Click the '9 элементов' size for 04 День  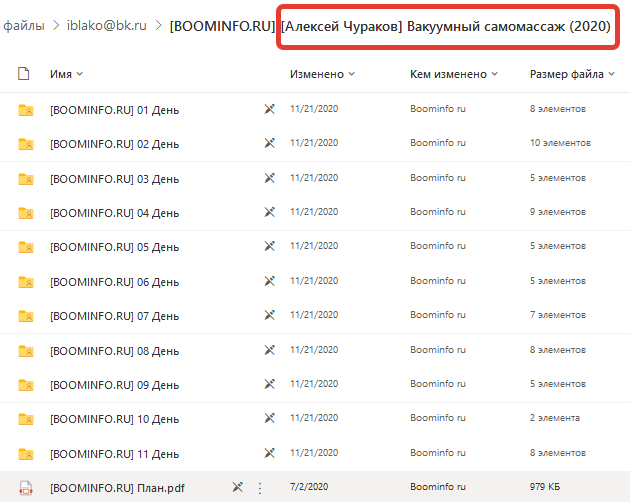pyautogui.click(x=558, y=212)
